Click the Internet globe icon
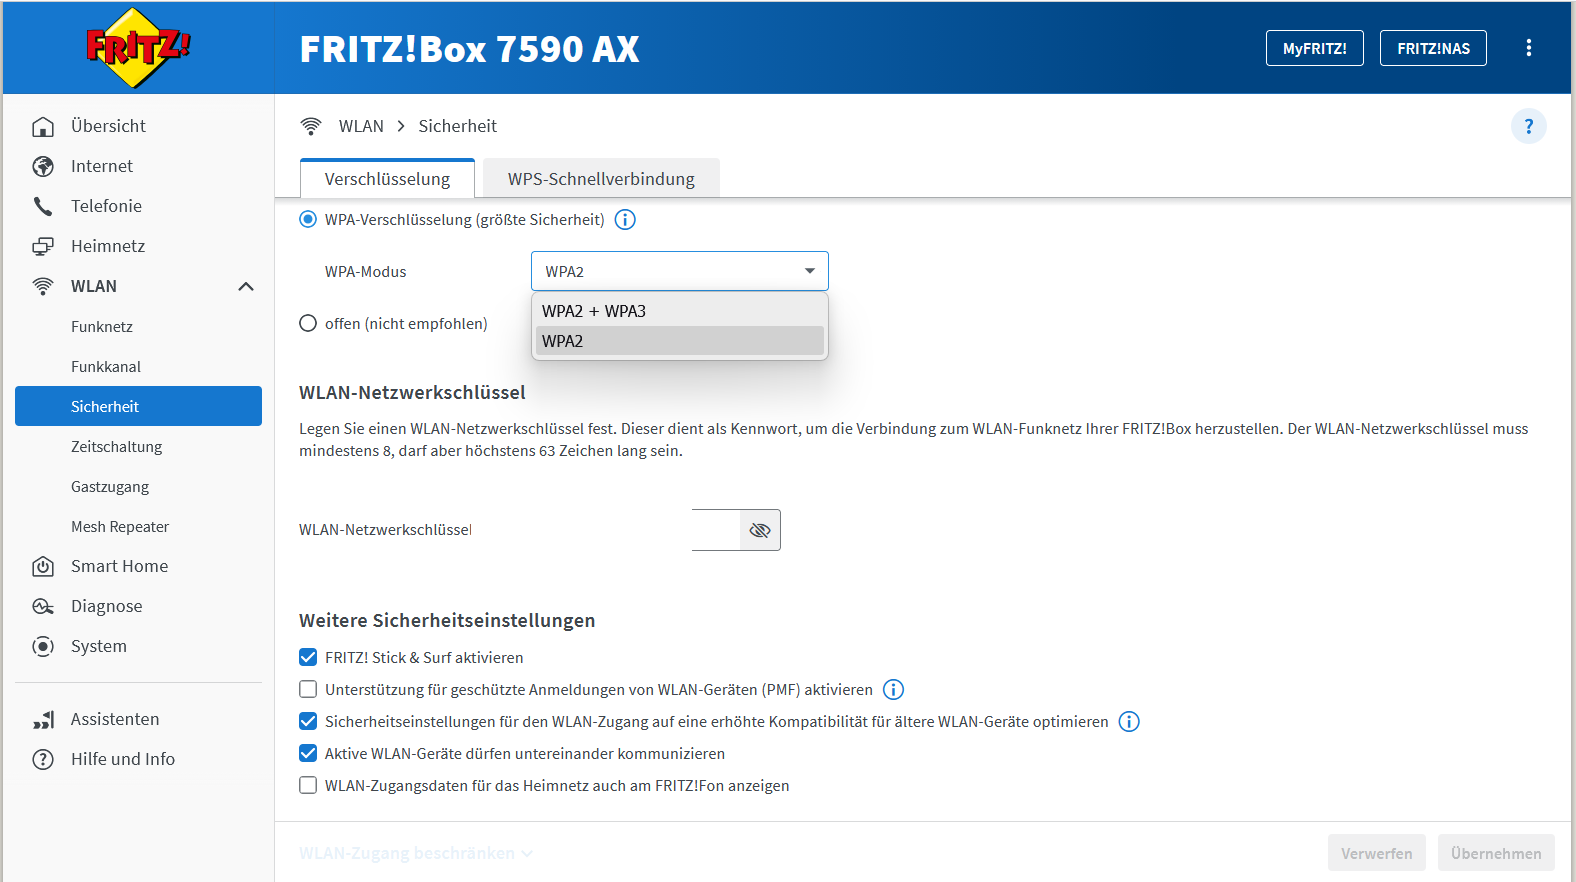The height and width of the screenshot is (882, 1576). pos(43,166)
